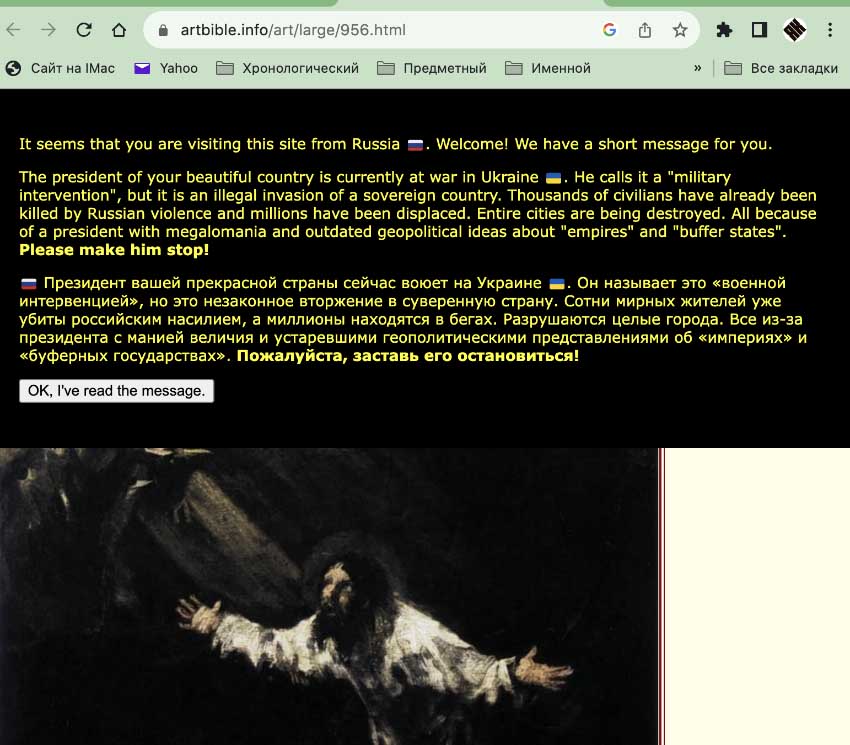
Task: View site information via lock icon
Action: [163, 30]
